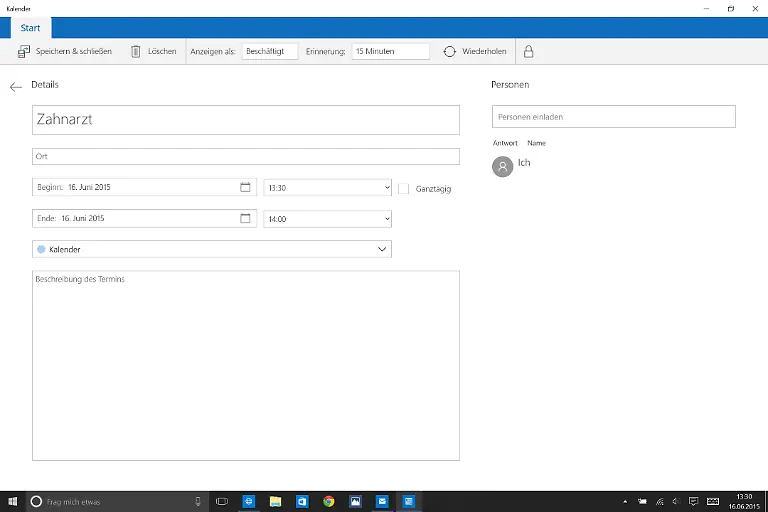Click the Löschen button
The image size is (768, 512).
click(x=153, y=51)
